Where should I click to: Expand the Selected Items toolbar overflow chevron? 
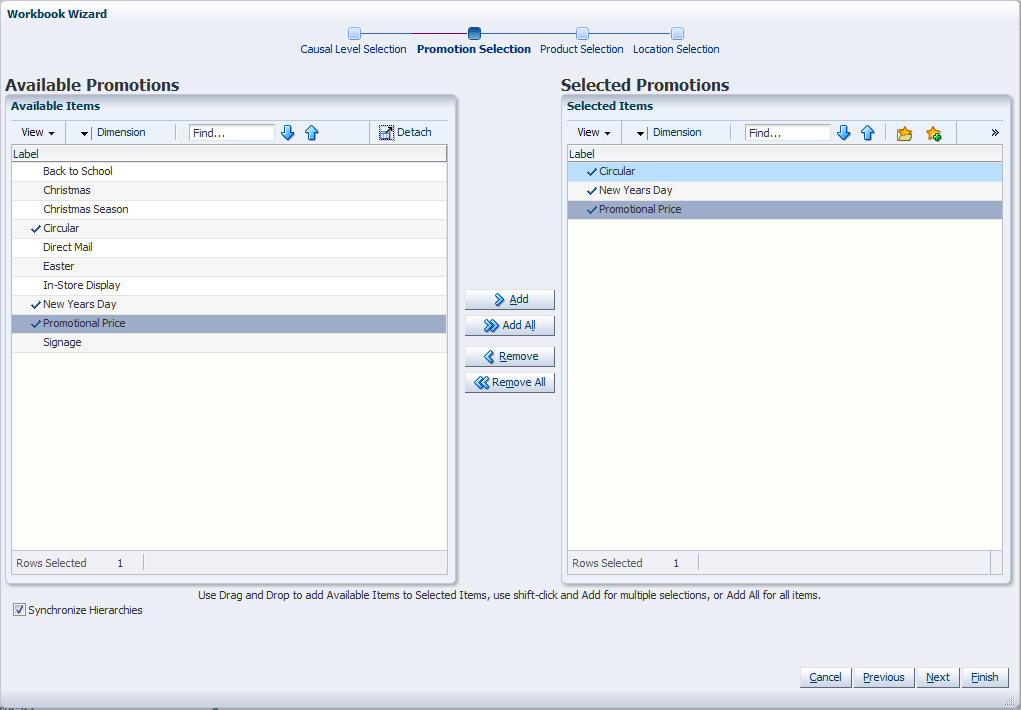(995, 133)
